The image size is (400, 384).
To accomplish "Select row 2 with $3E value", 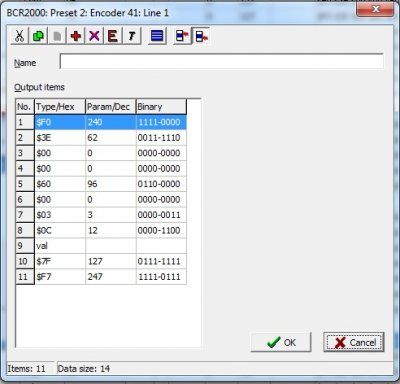I will [x=101, y=138].
